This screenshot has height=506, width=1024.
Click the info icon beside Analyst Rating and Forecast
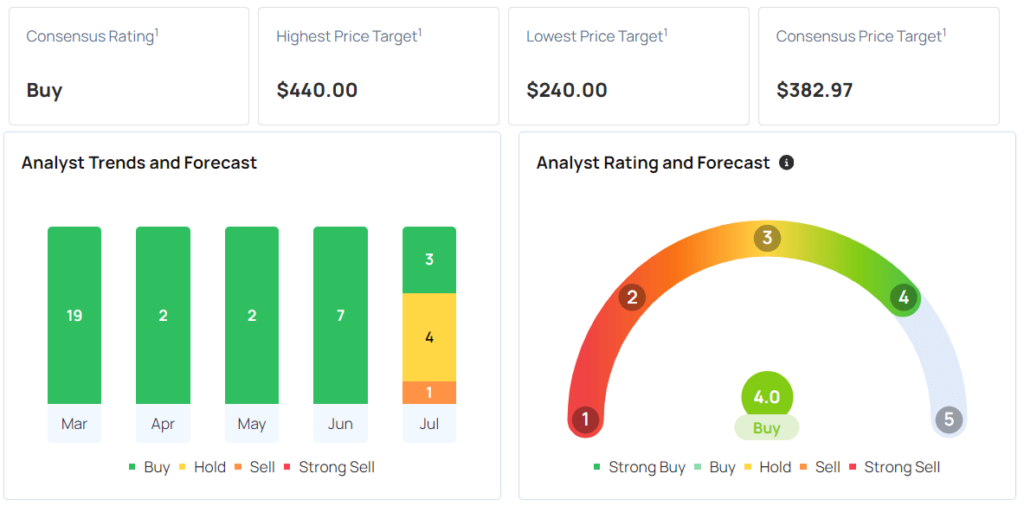[x=786, y=162]
